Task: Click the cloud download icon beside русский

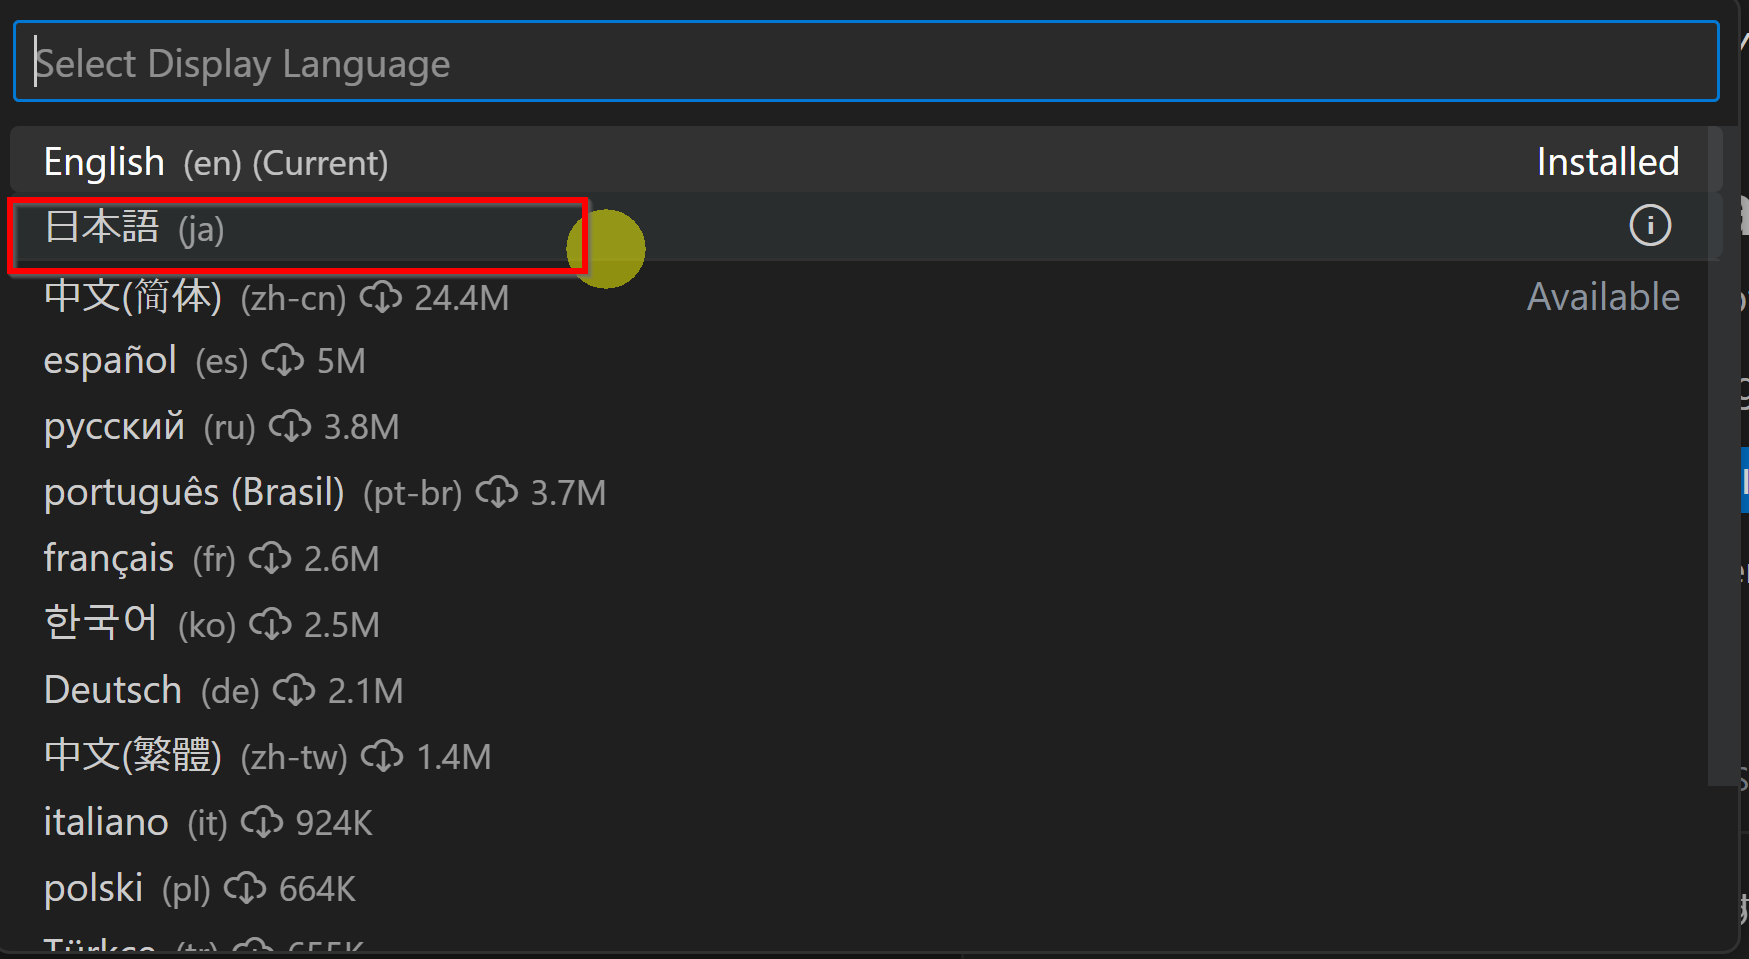Action: pyautogui.click(x=290, y=427)
